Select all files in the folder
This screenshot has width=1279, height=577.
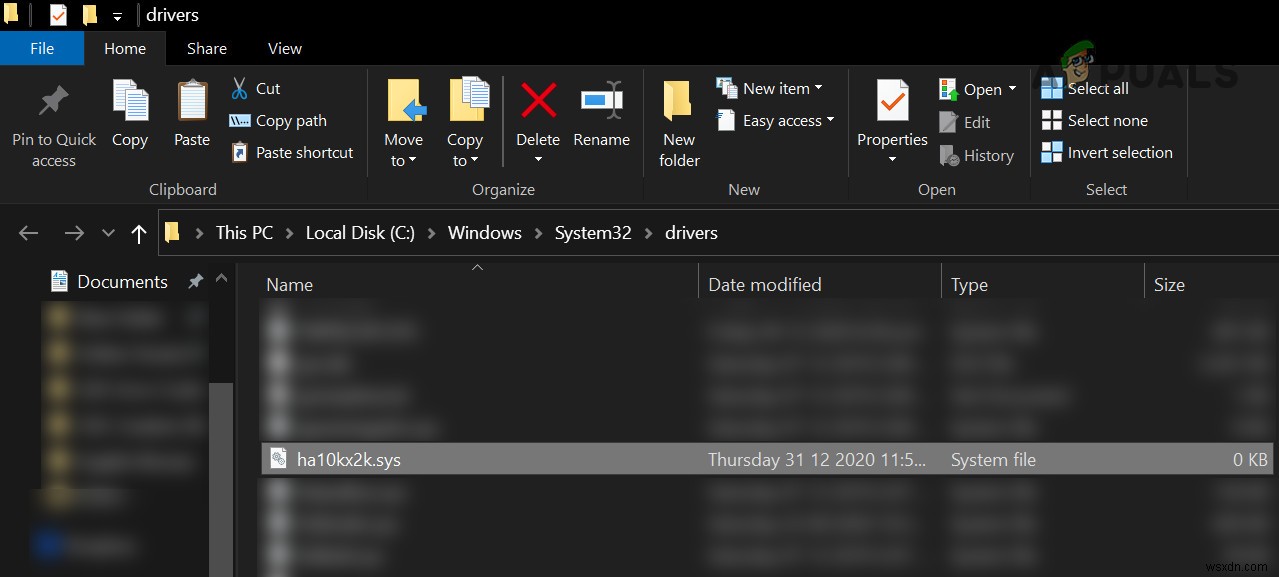tap(1085, 88)
